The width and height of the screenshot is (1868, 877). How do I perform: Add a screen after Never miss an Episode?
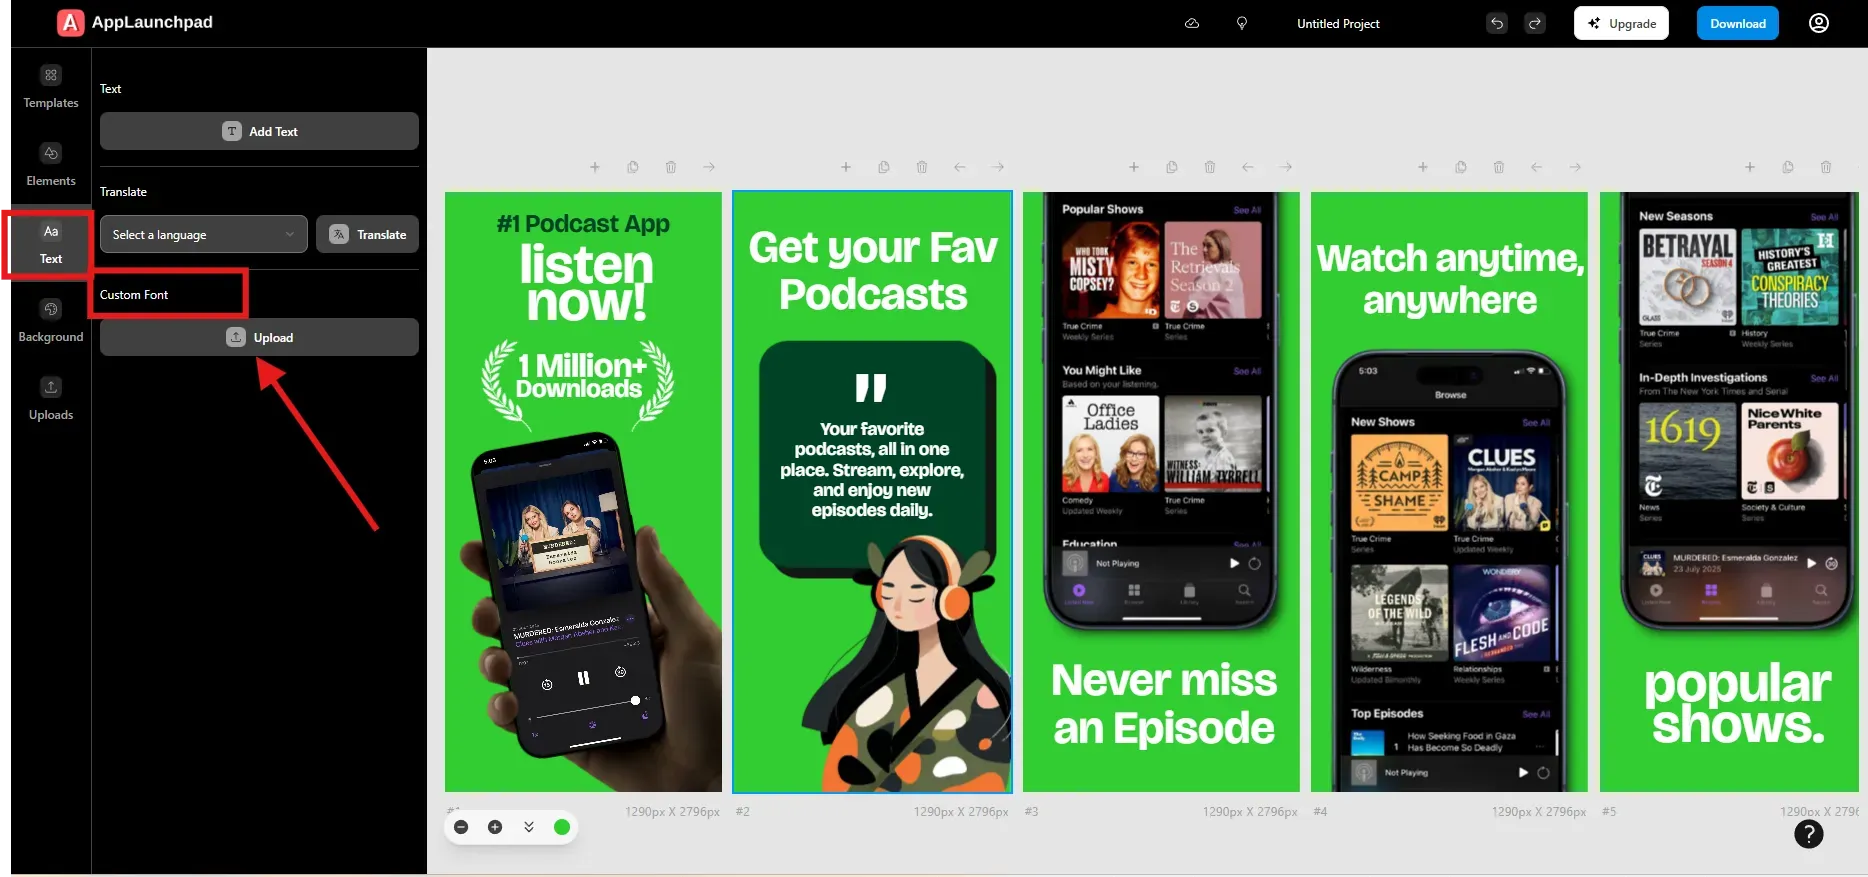click(1134, 167)
